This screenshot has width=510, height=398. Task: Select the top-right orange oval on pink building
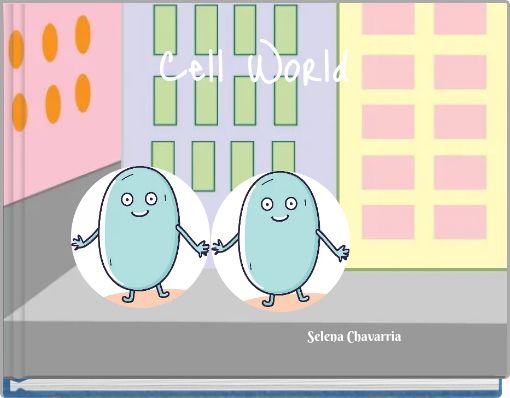(83, 35)
